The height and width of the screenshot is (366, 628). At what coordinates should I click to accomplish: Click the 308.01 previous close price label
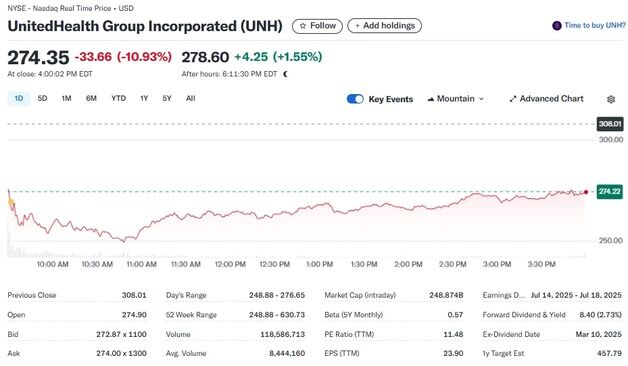[x=610, y=124]
